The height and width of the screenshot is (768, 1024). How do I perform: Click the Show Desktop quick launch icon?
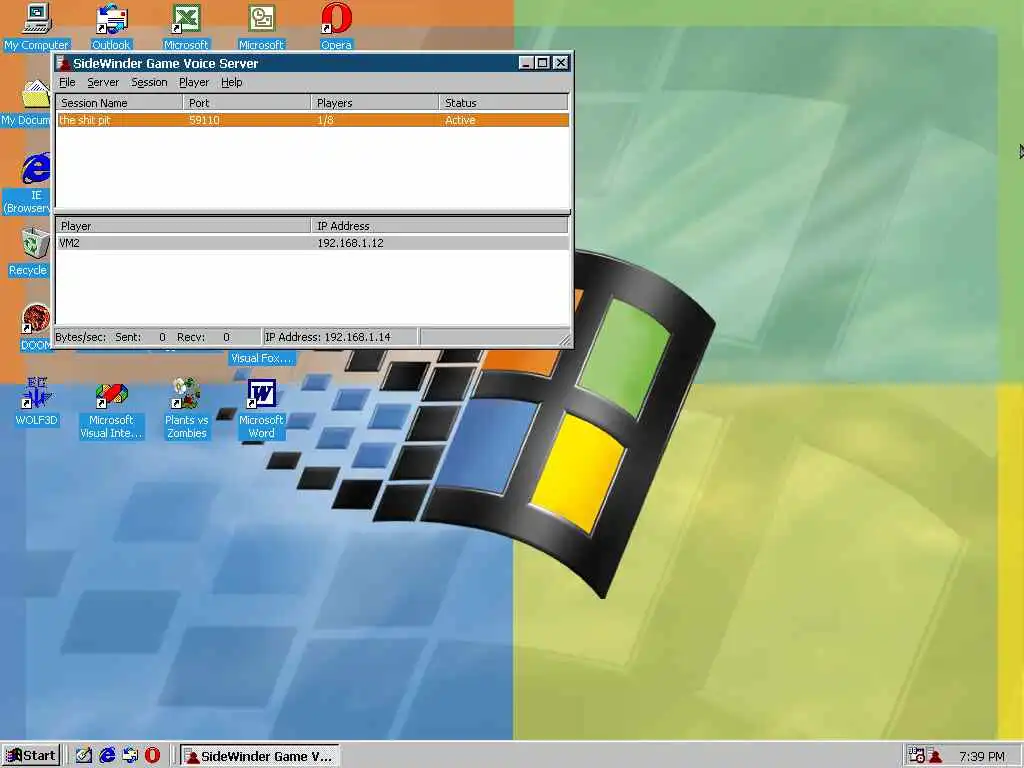[84, 756]
